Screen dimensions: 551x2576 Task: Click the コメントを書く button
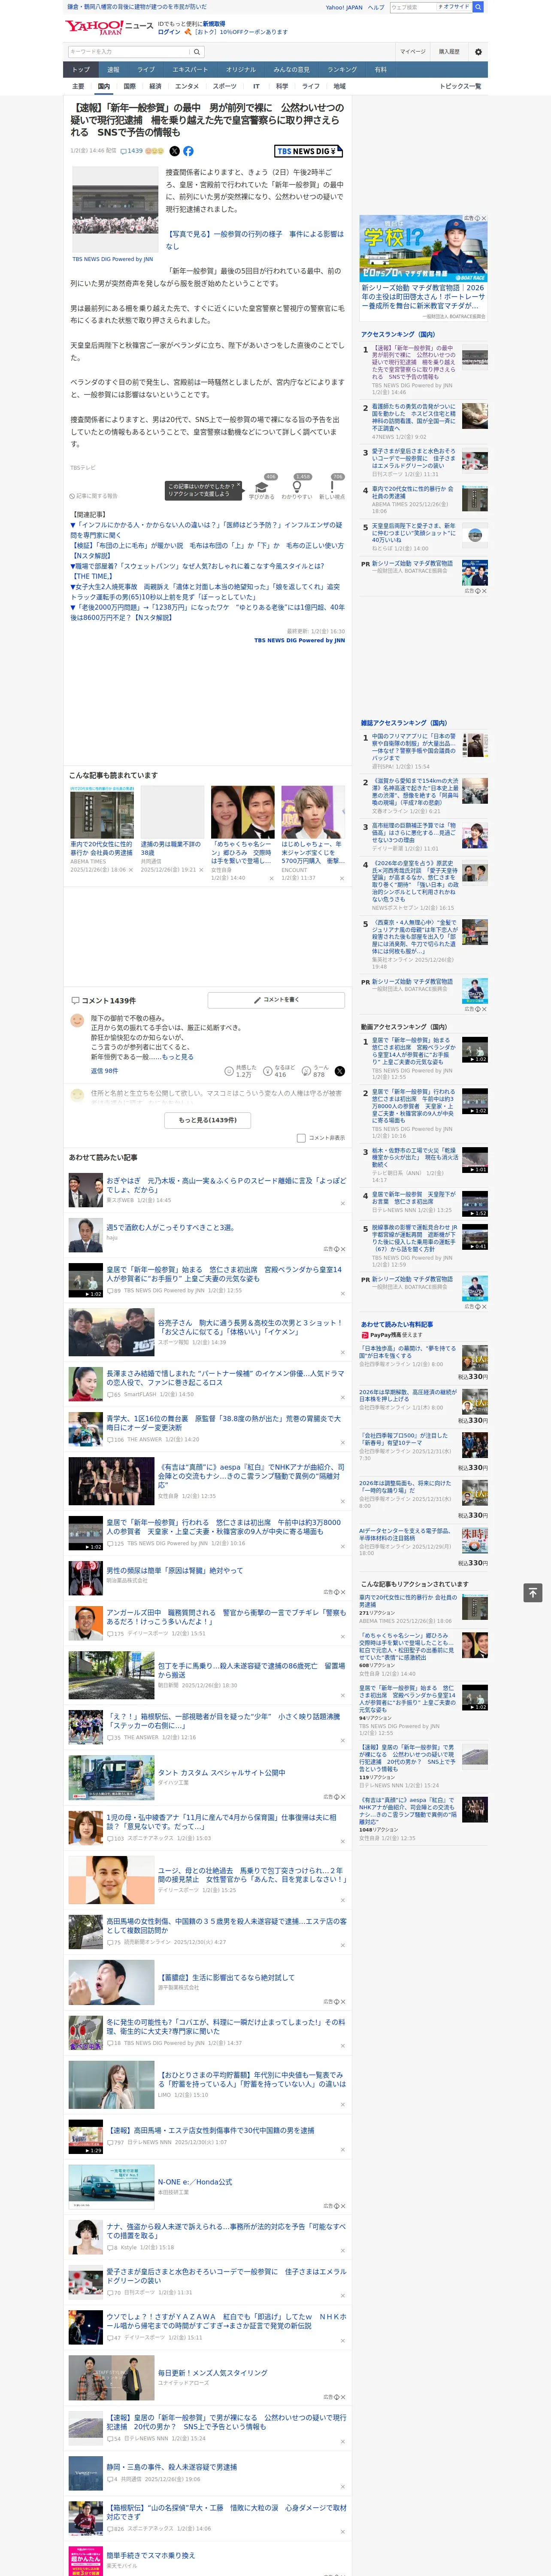click(276, 1000)
